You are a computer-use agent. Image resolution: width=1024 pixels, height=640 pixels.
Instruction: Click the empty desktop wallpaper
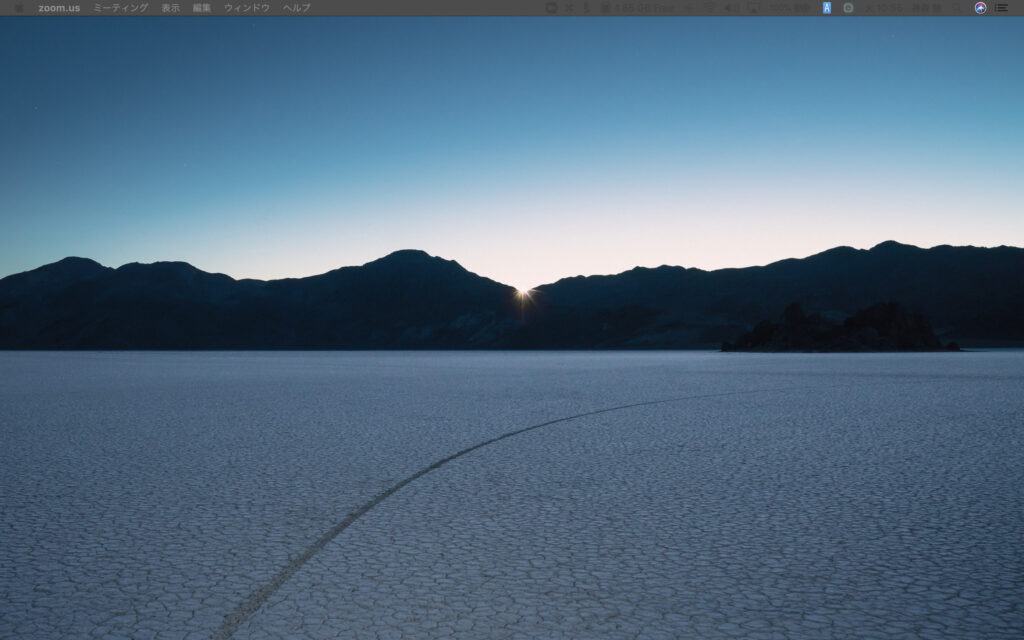click(500, 150)
